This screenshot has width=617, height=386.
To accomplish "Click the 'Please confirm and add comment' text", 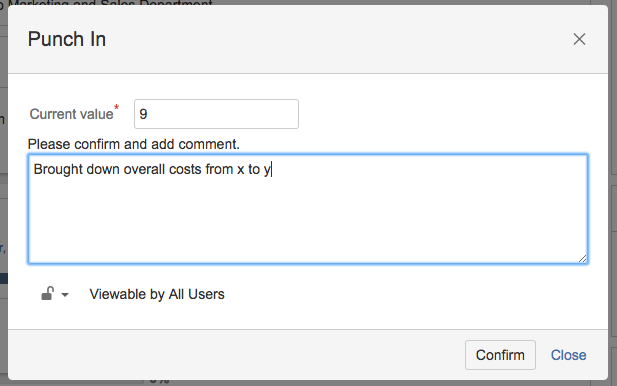I will pos(133,144).
